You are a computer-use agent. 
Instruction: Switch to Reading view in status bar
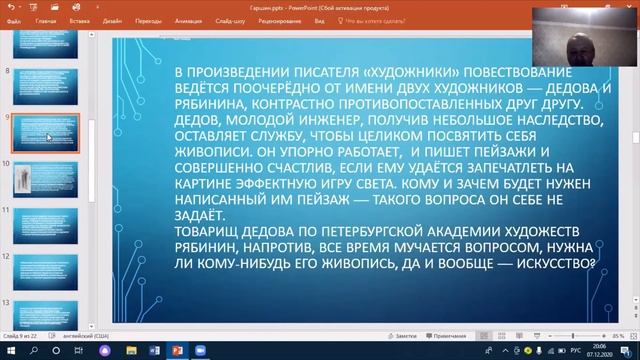click(x=519, y=336)
